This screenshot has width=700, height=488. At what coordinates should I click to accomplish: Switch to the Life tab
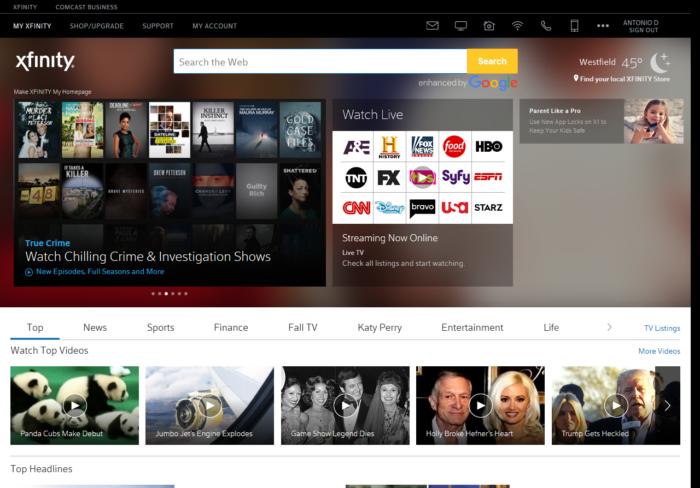(x=551, y=327)
